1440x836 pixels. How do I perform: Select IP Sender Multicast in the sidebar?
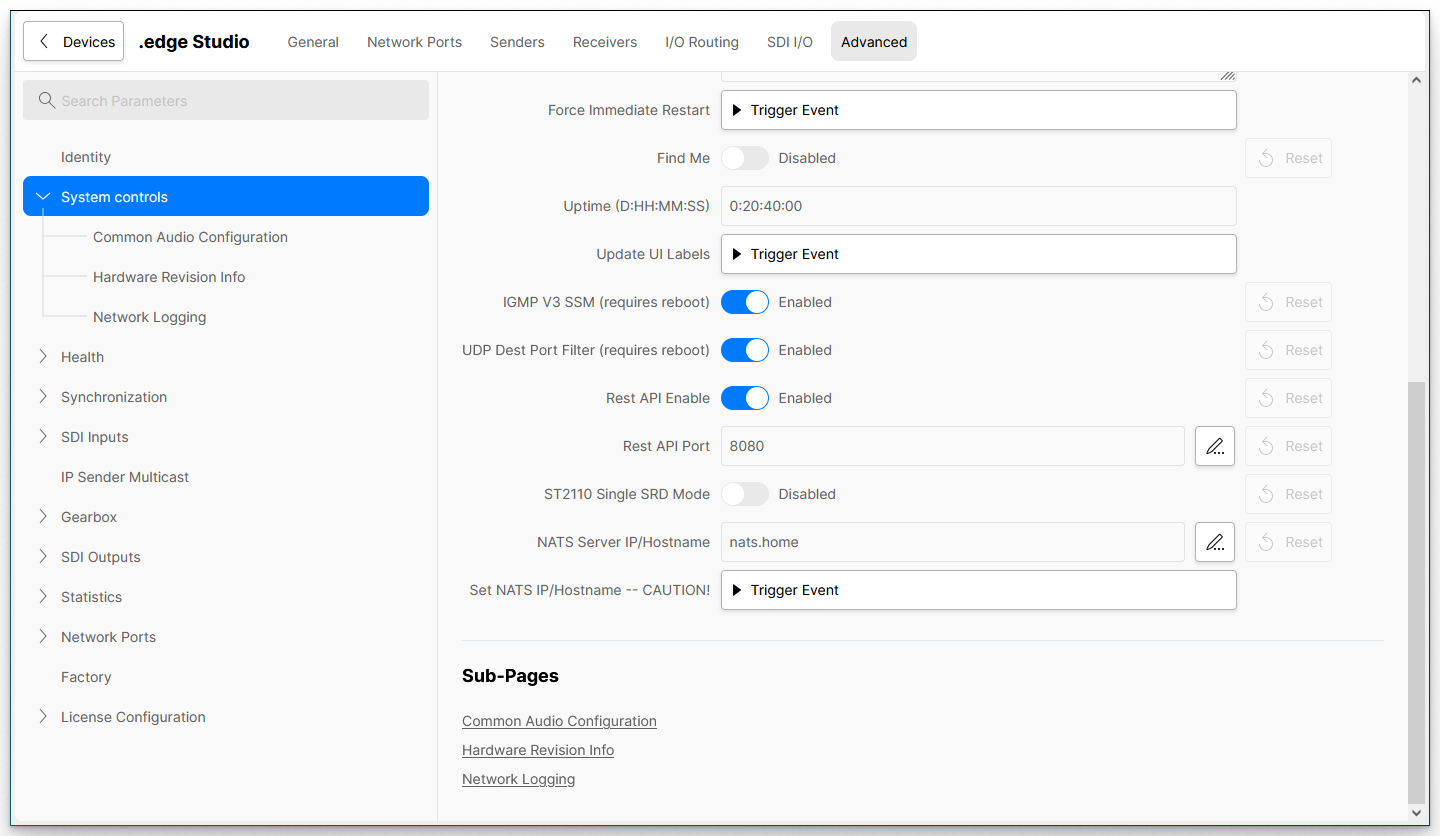pos(125,477)
